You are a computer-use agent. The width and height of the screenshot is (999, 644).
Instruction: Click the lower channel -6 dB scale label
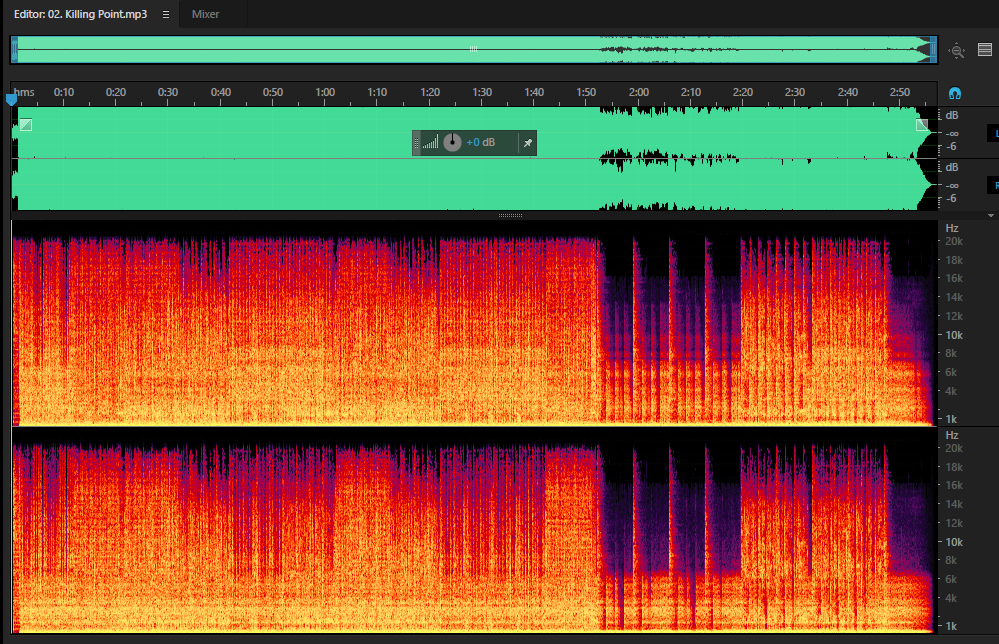click(951, 199)
